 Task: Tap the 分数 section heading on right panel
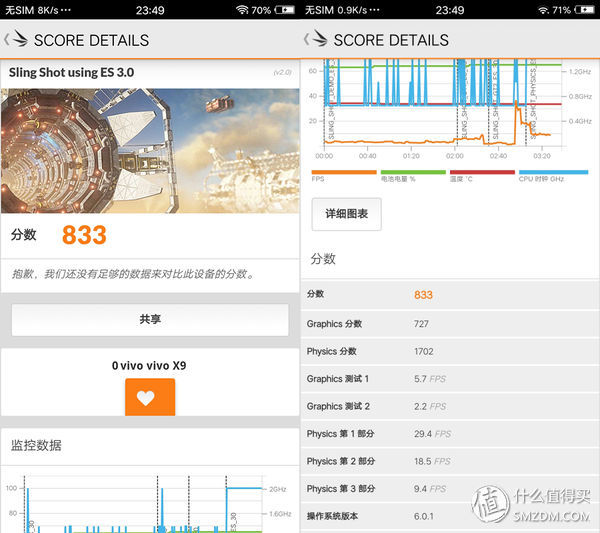click(323, 259)
